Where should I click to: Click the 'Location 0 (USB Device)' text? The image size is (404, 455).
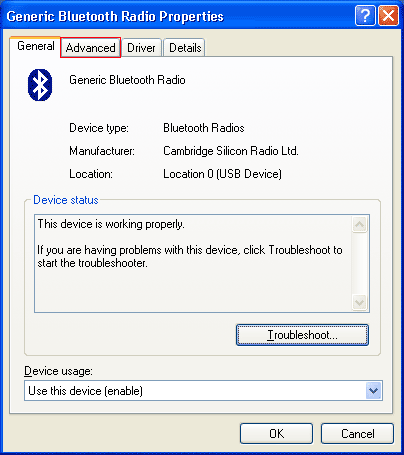pos(222,174)
